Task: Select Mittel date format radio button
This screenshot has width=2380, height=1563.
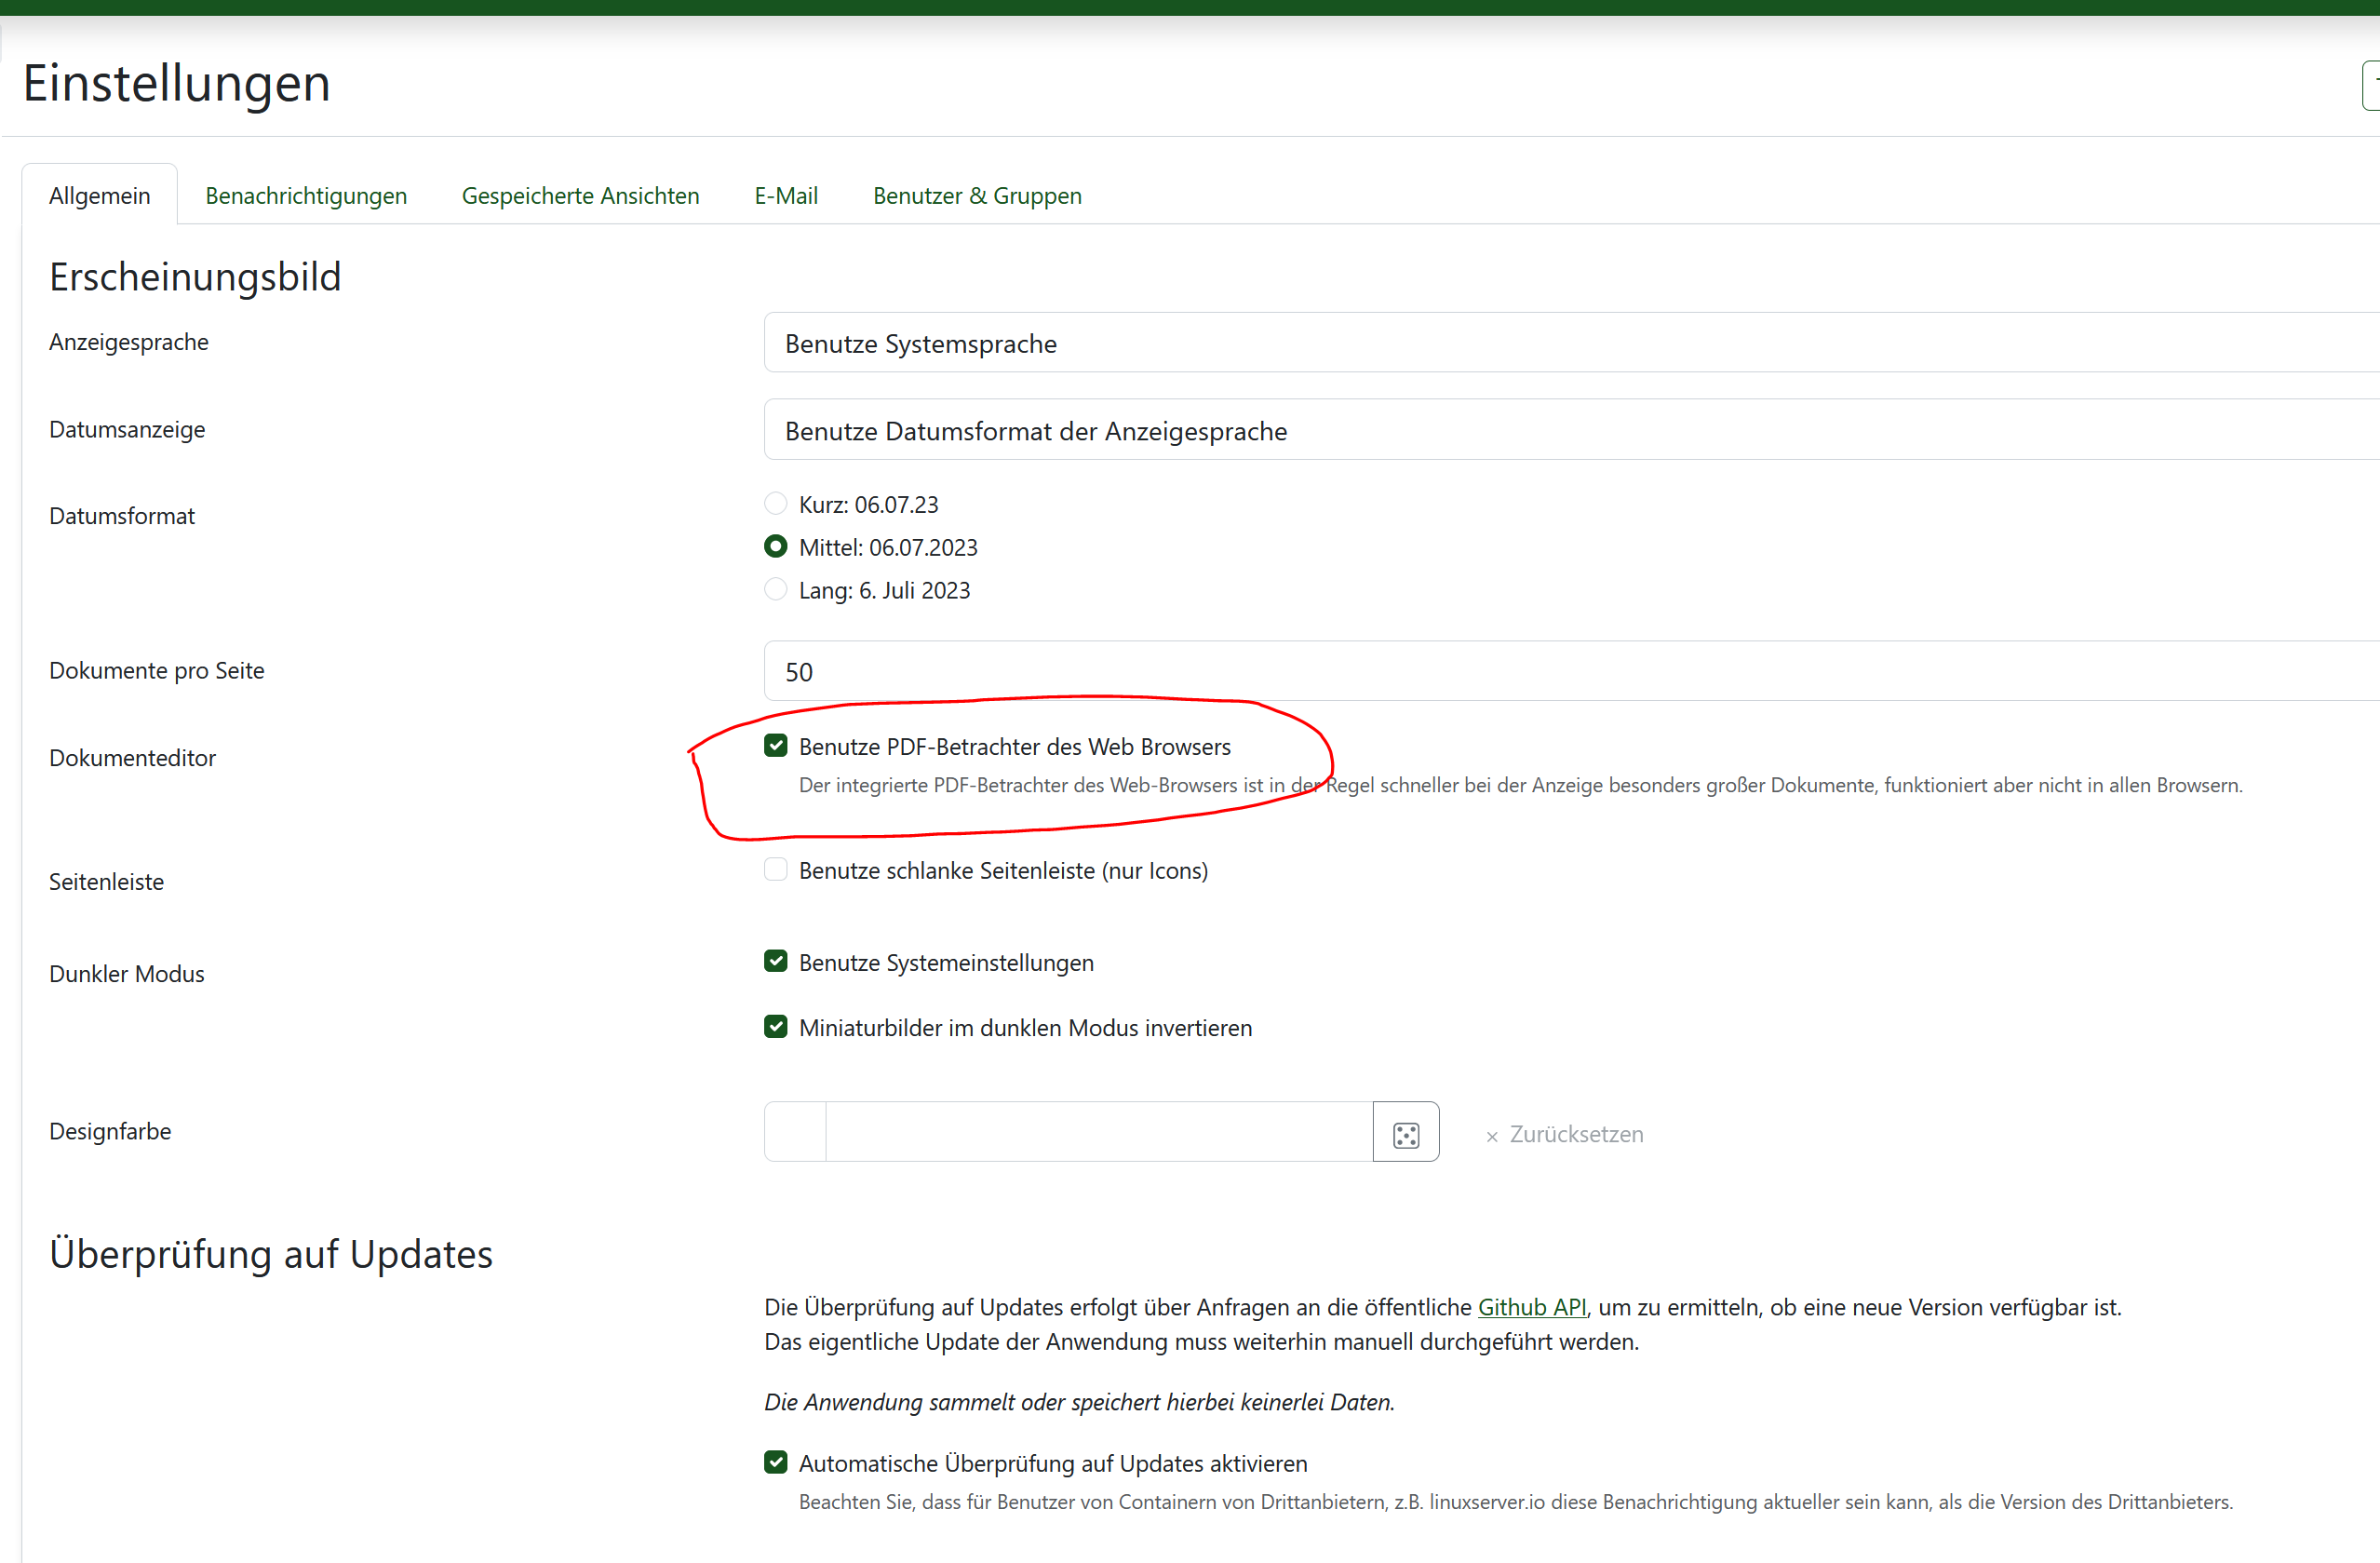Action: [x=775, y=546]
